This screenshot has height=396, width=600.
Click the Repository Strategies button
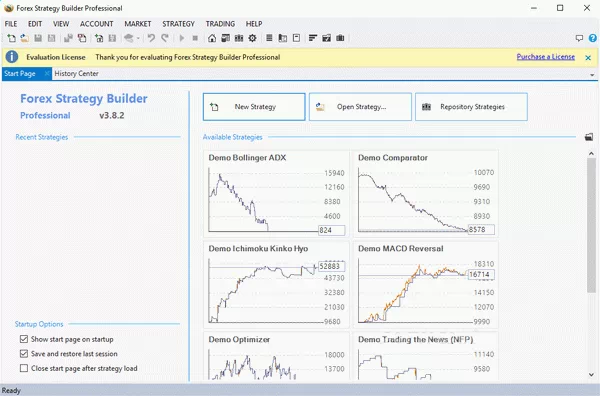[471, 107]
